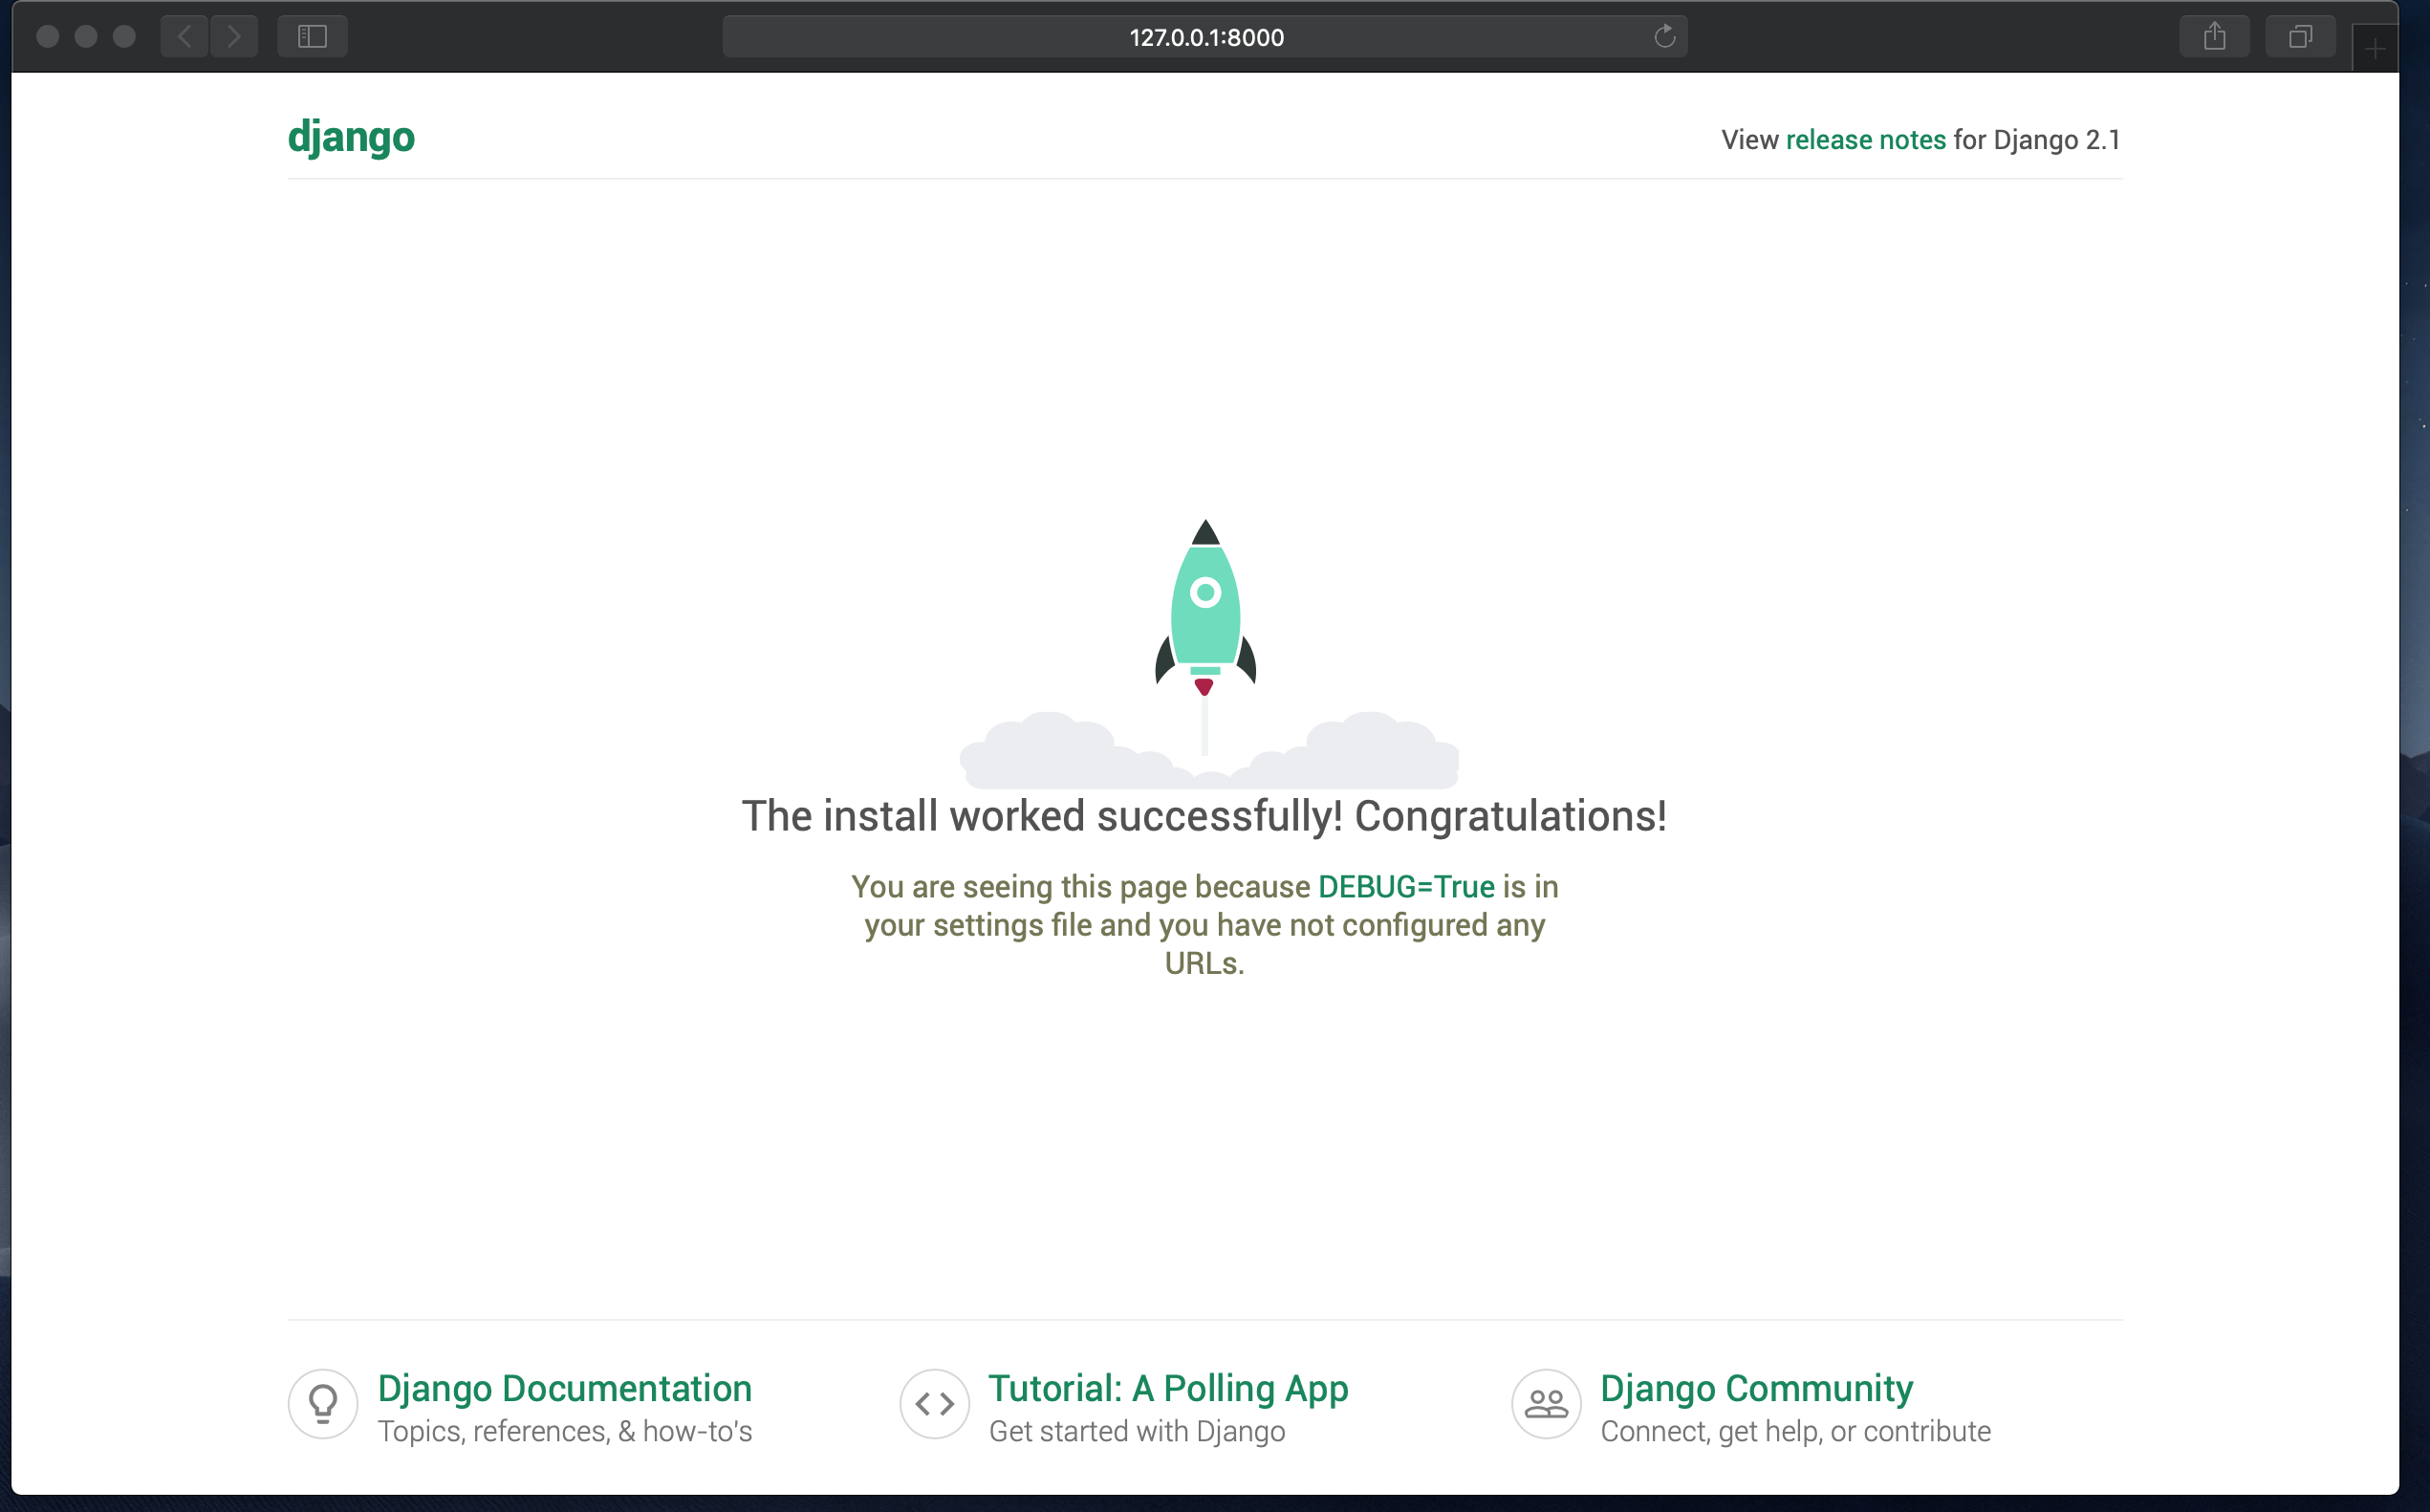
Task: Click 'Connect, get help, or contribute' text
Action: click(1793, 1431)
